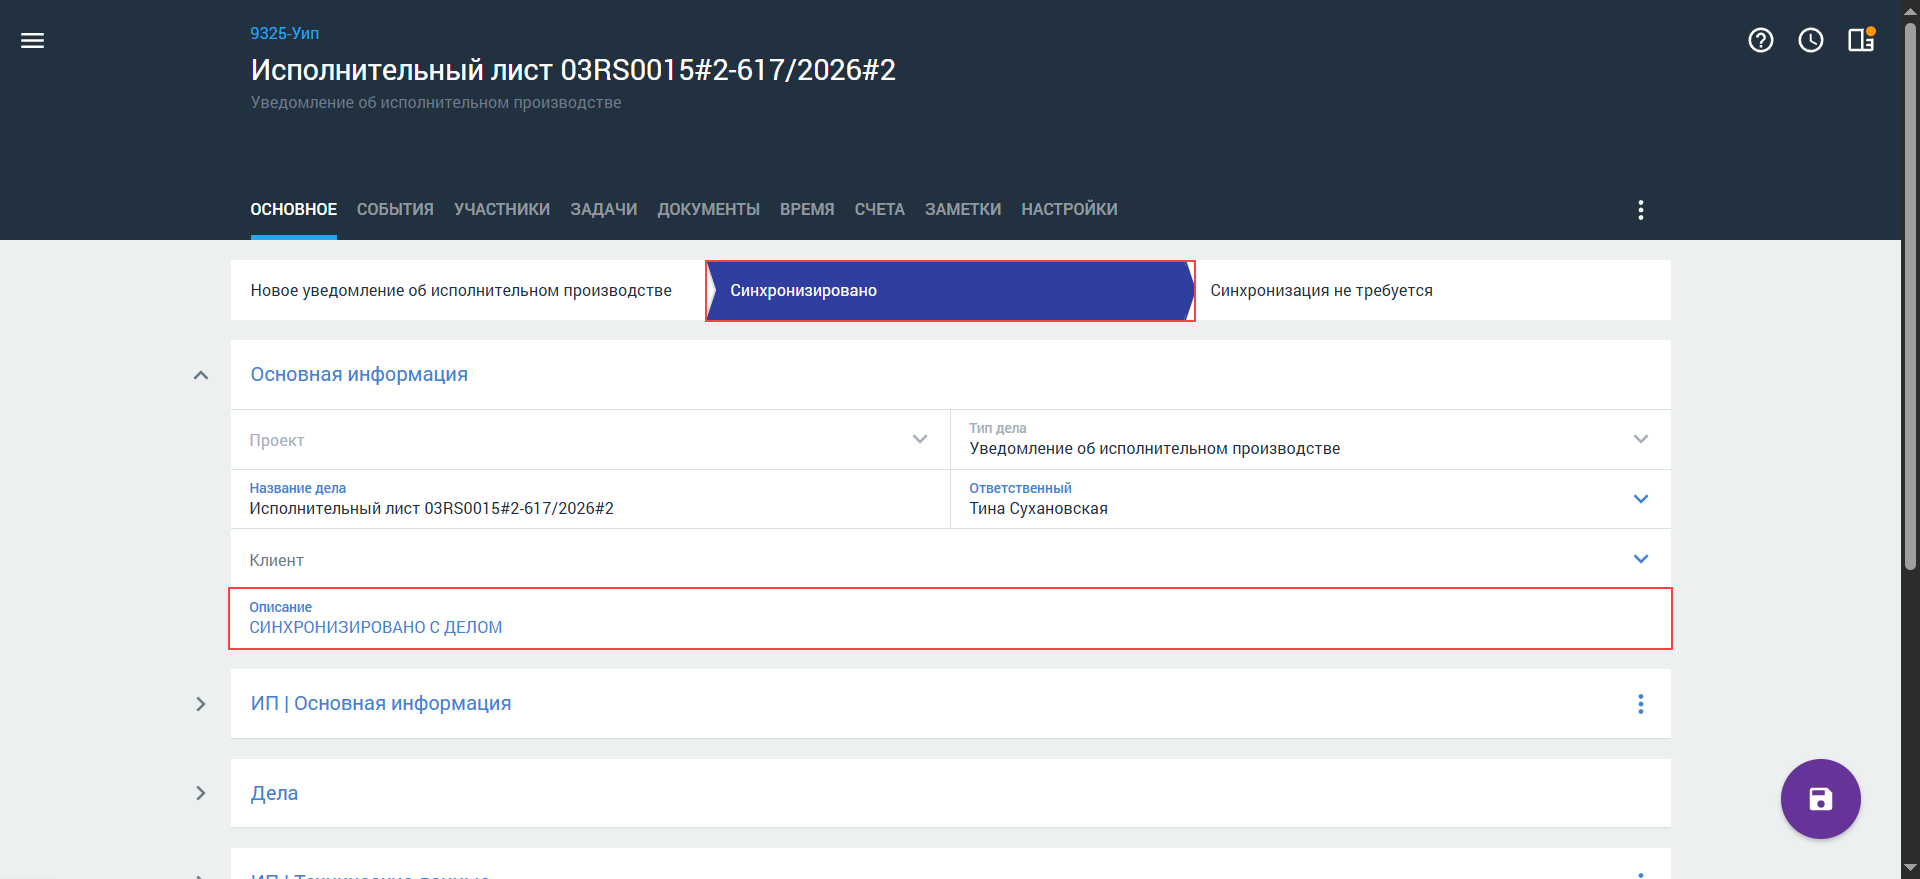
Task: Open the Тип дела dropdown arrow
Action: point(1641,439)
